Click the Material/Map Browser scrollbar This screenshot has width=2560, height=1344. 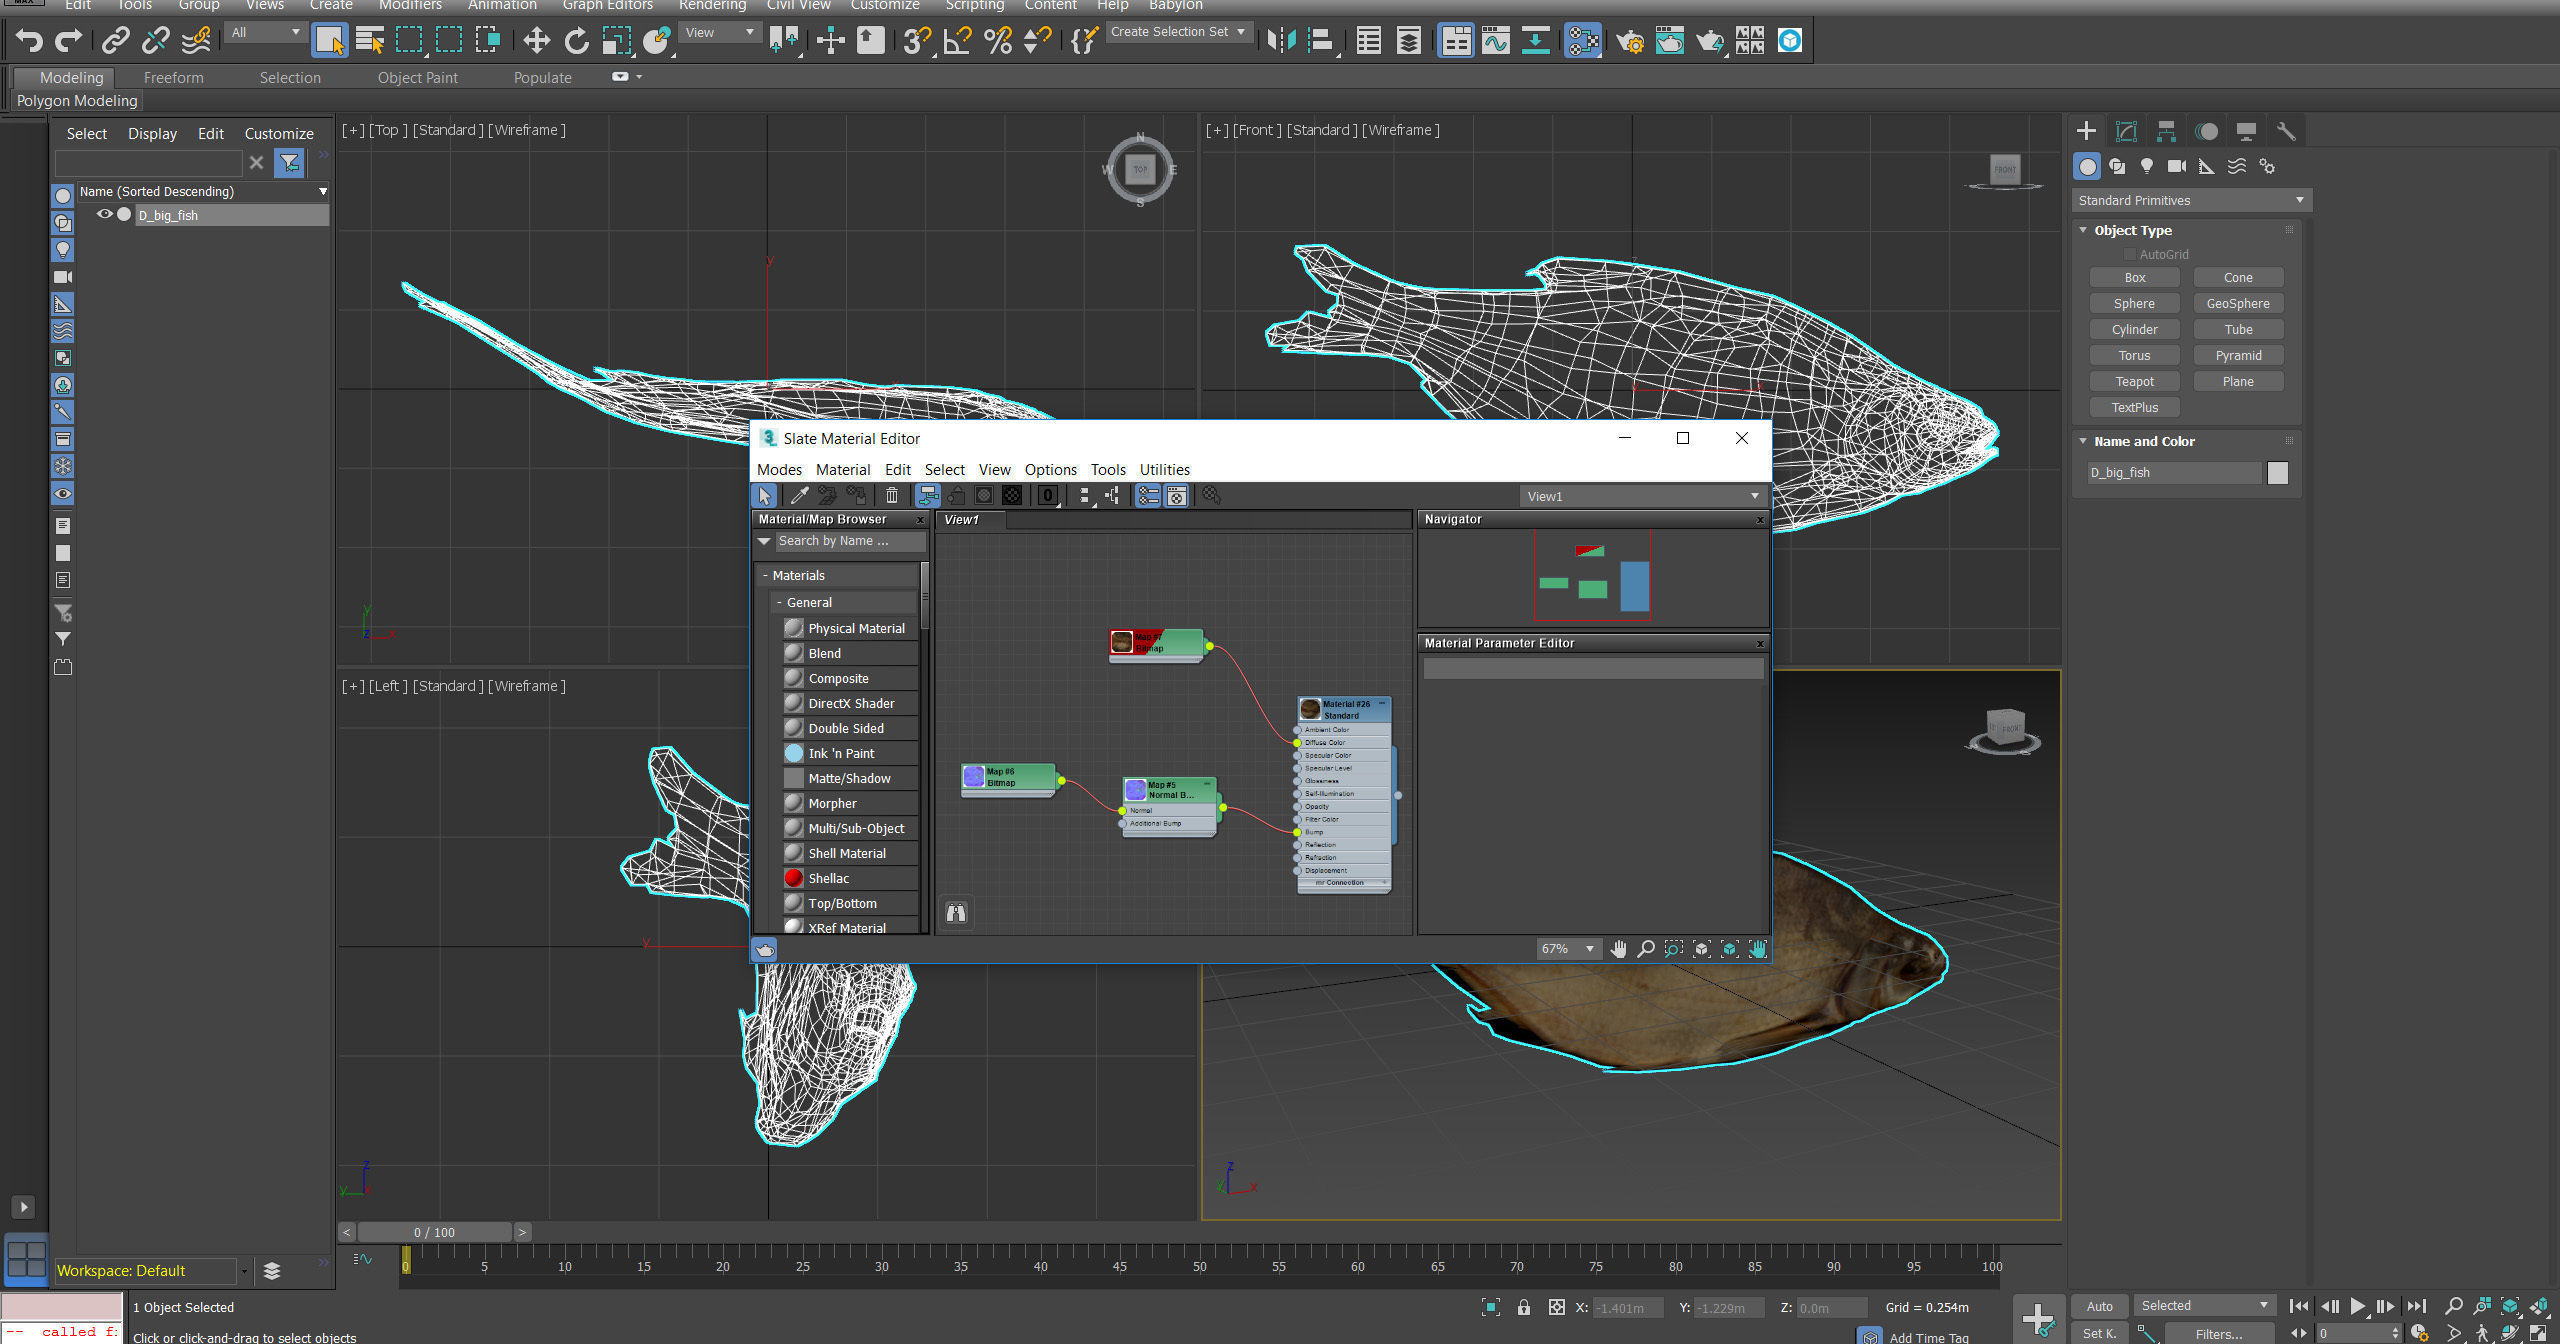[925, 595]
